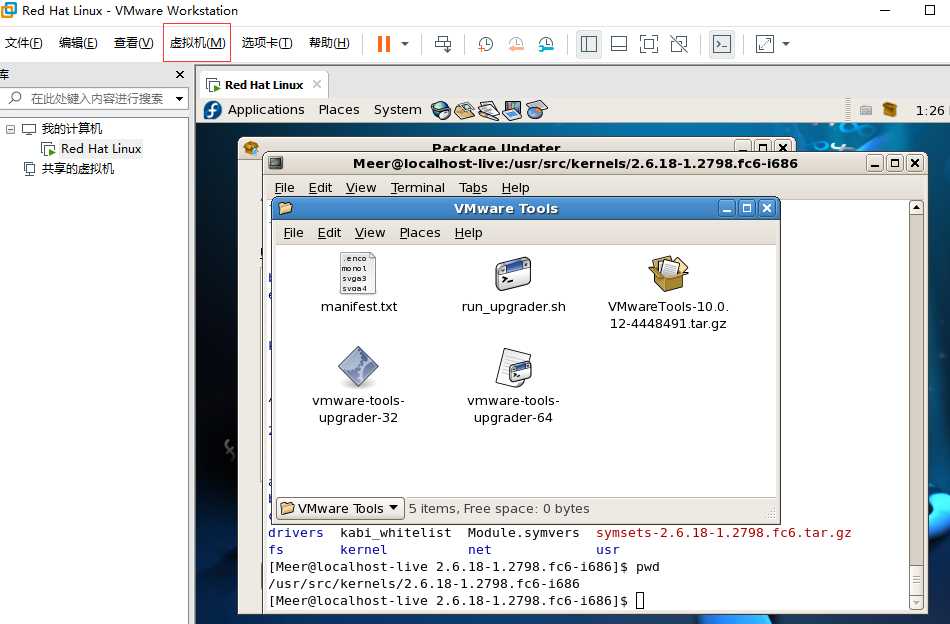Open the 编辑(E) menu
The image size is (950, 624).
point(78,43)
